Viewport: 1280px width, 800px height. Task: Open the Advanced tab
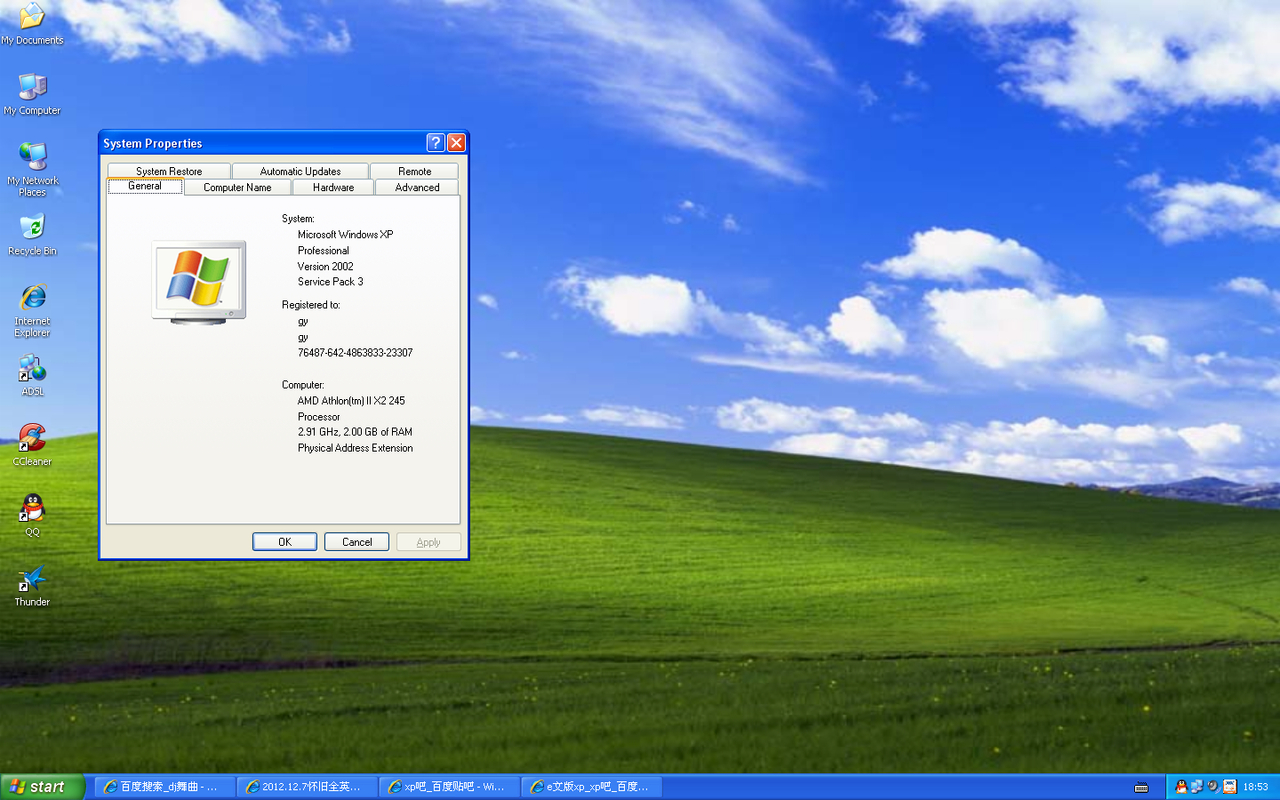coord(417,187)
